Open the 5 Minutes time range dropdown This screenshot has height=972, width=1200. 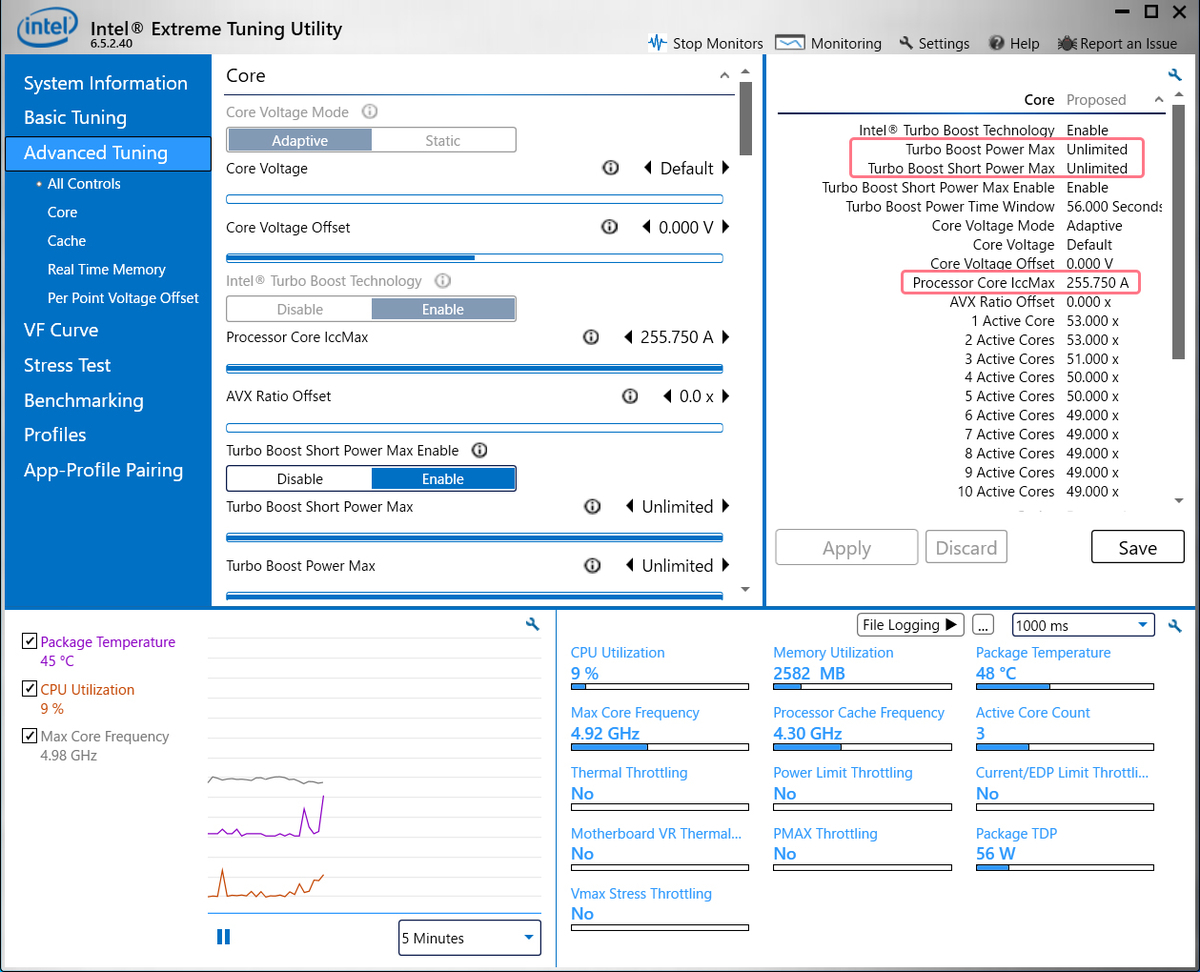pyautogui.click(x=469, y=938)
